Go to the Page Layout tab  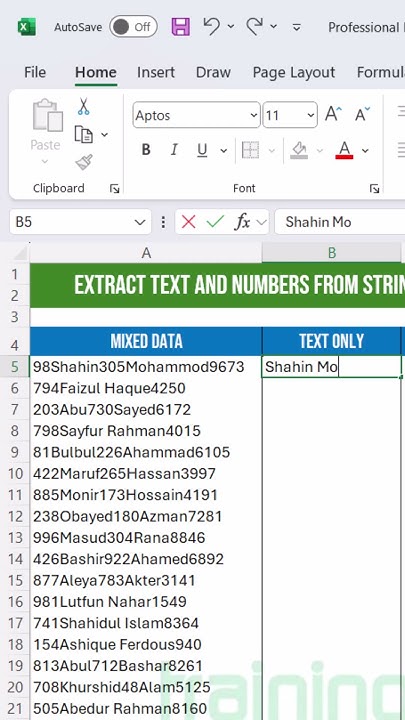[x=294, y=73]
